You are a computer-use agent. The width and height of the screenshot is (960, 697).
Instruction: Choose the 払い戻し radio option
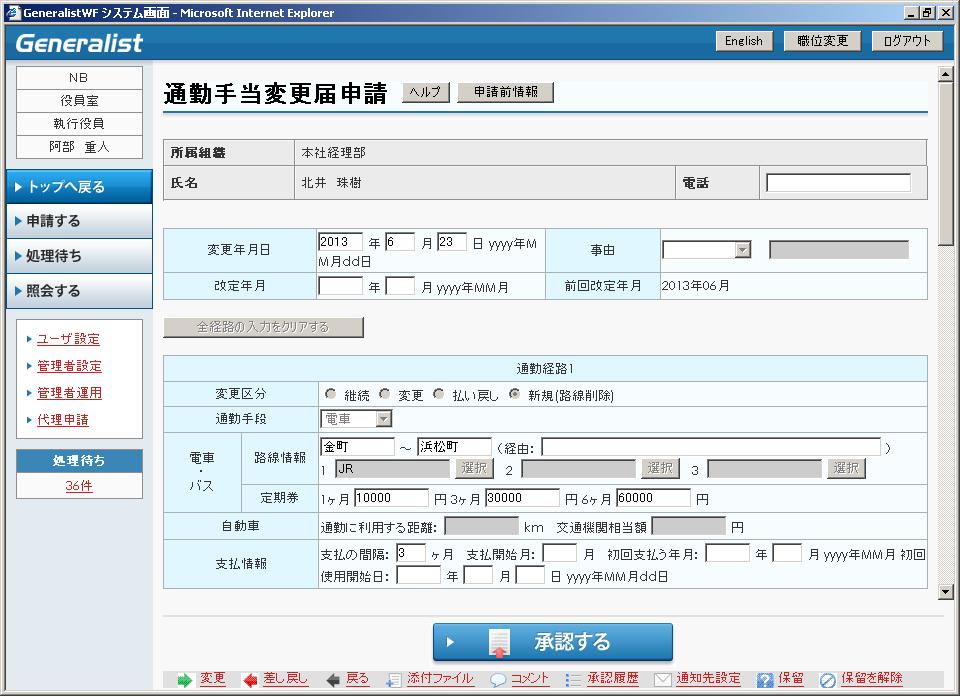coord(439,394)
